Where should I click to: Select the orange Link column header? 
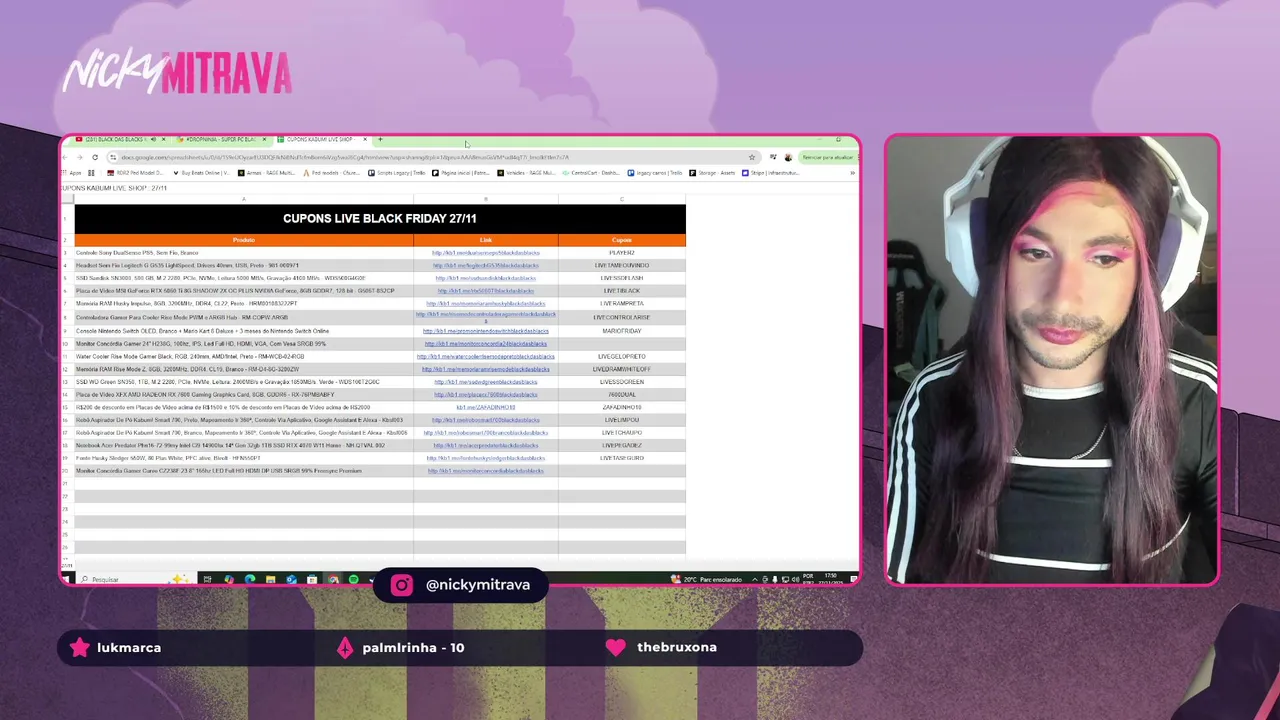click(486, 240)
